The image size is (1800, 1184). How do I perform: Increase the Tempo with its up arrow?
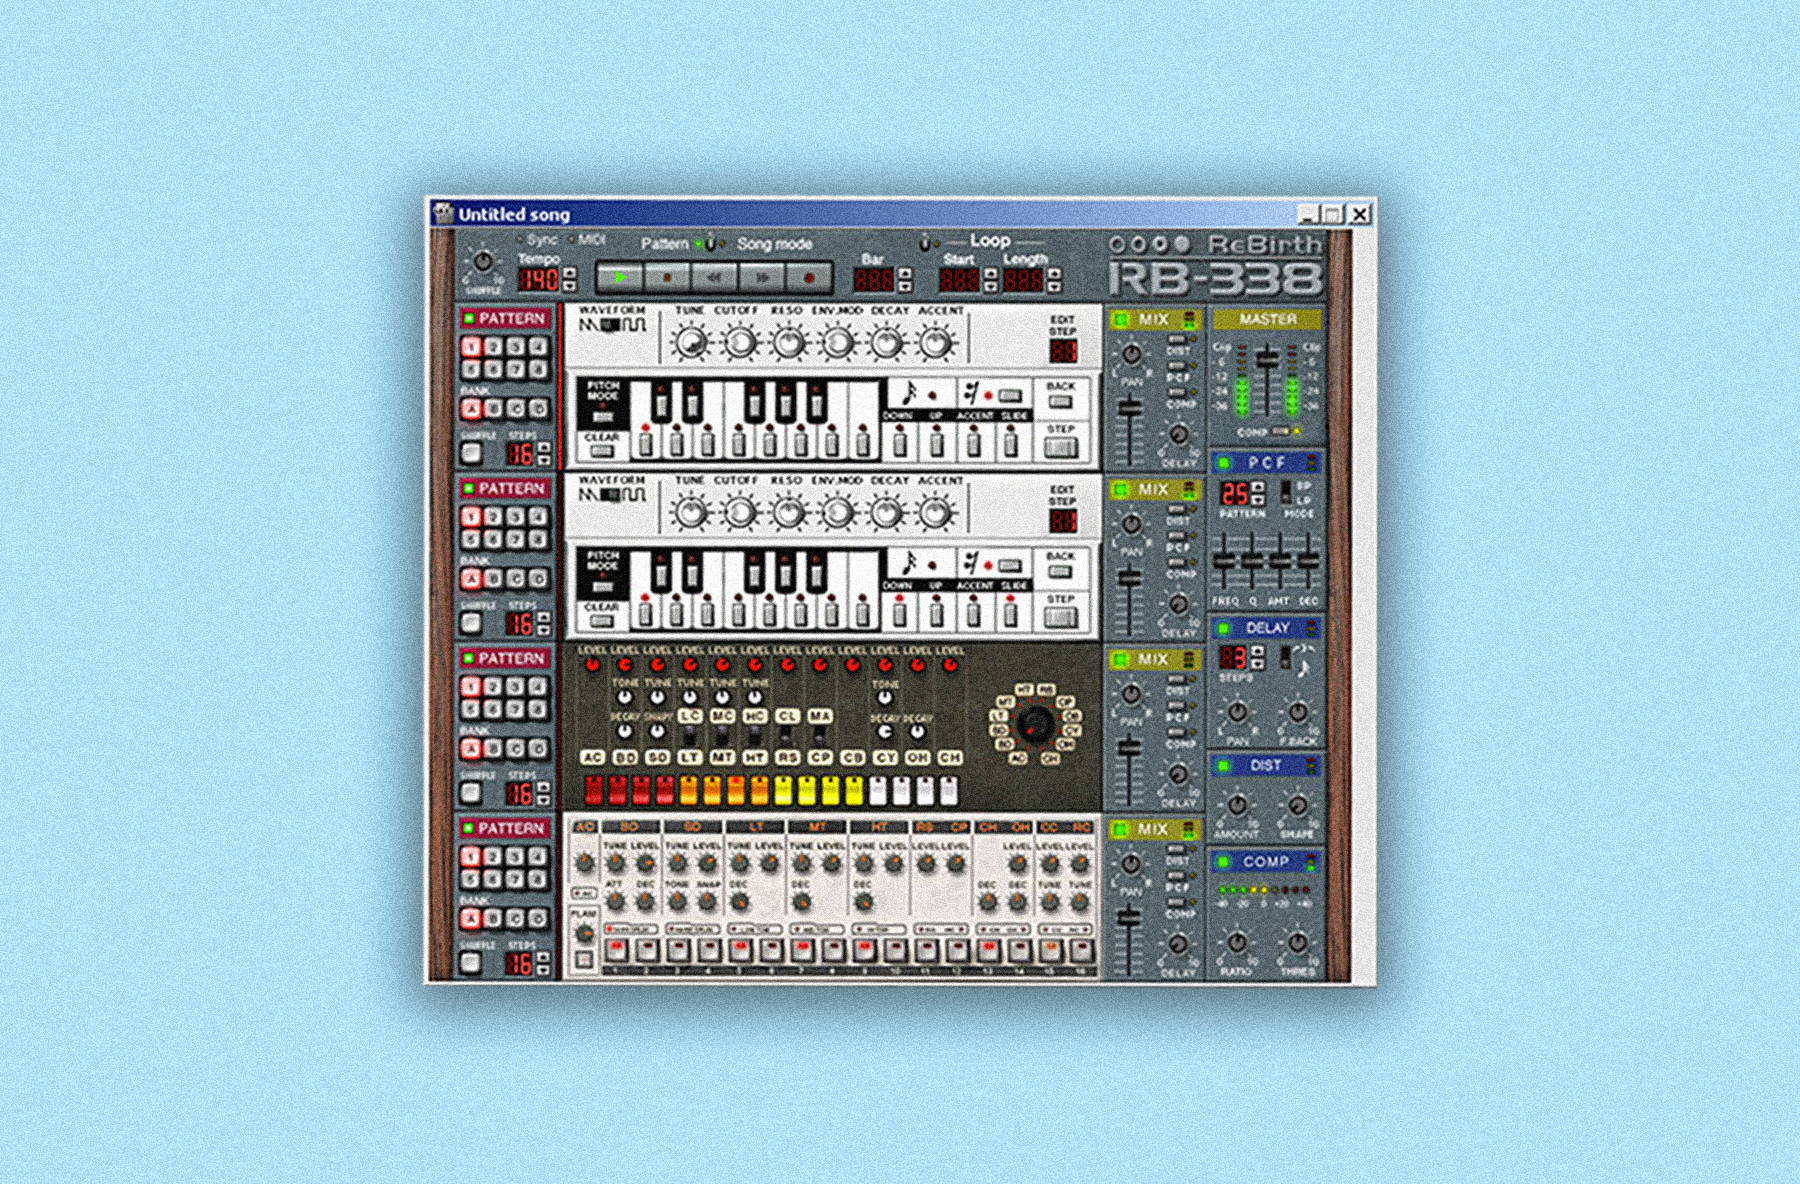pos(569,272)
